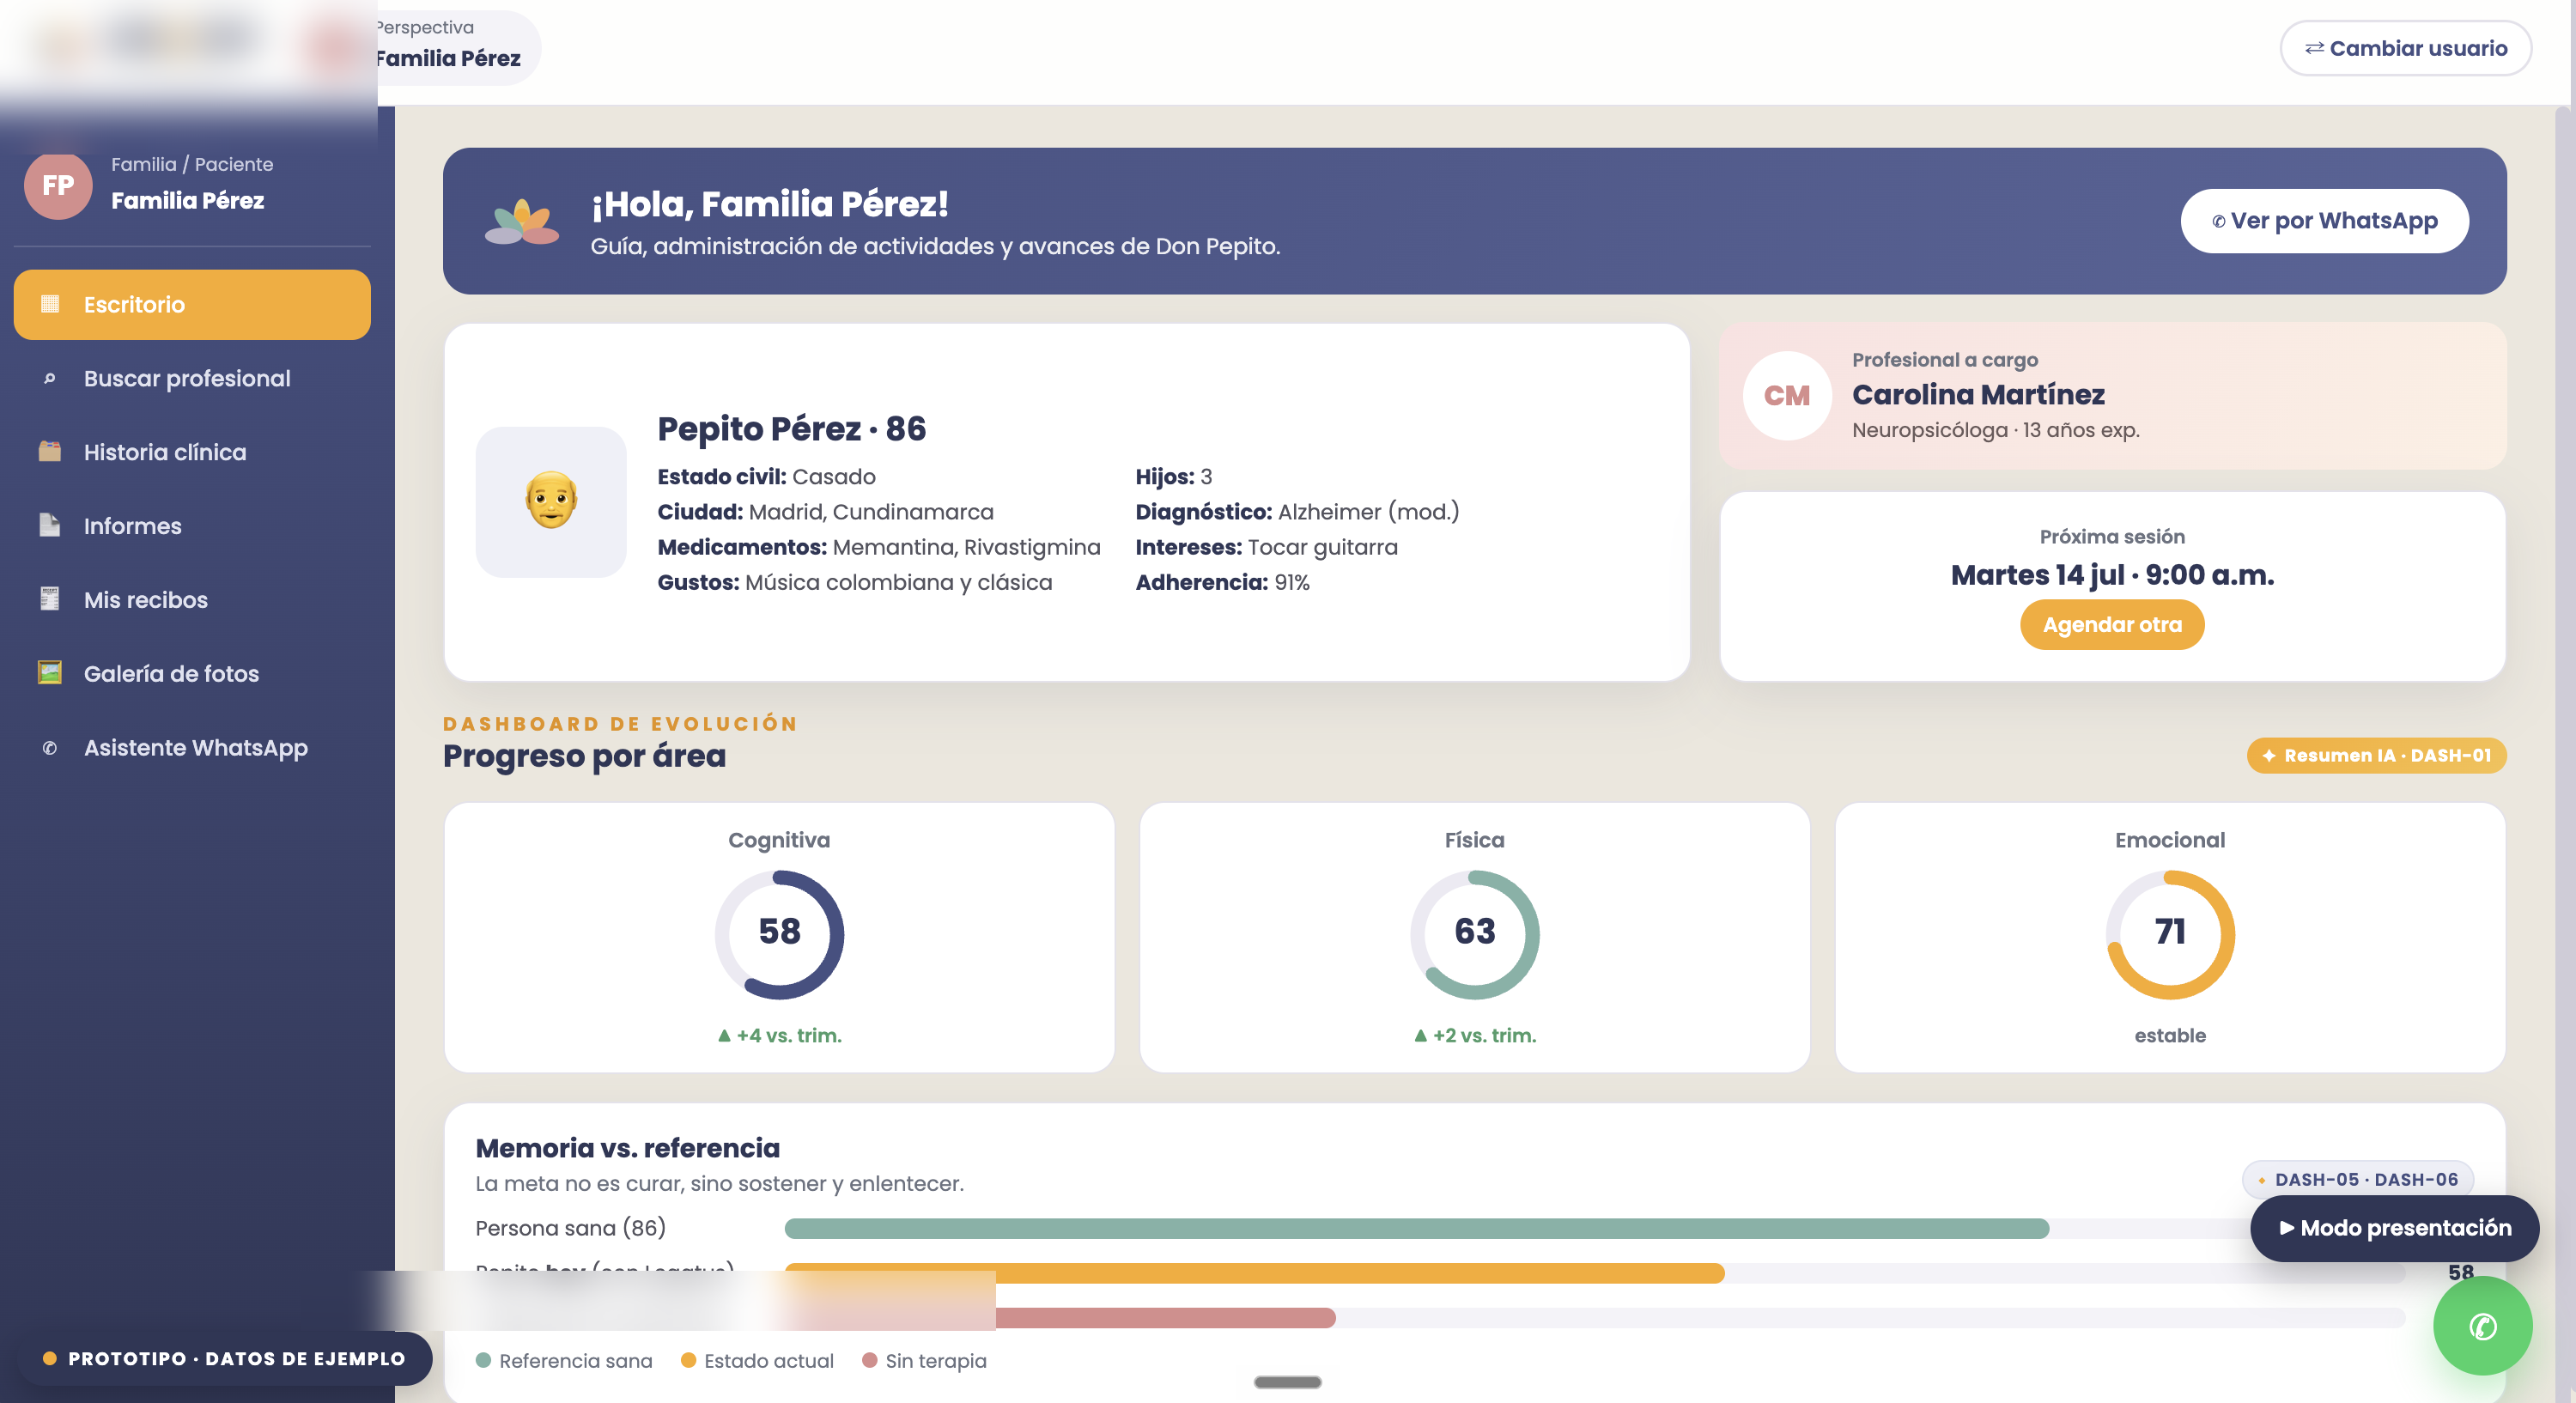
Task: Open the Informes section
Action: 192,526
